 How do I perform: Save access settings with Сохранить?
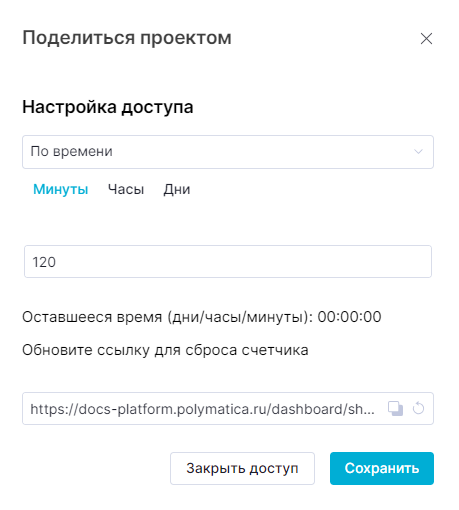(x=382, y=468)
